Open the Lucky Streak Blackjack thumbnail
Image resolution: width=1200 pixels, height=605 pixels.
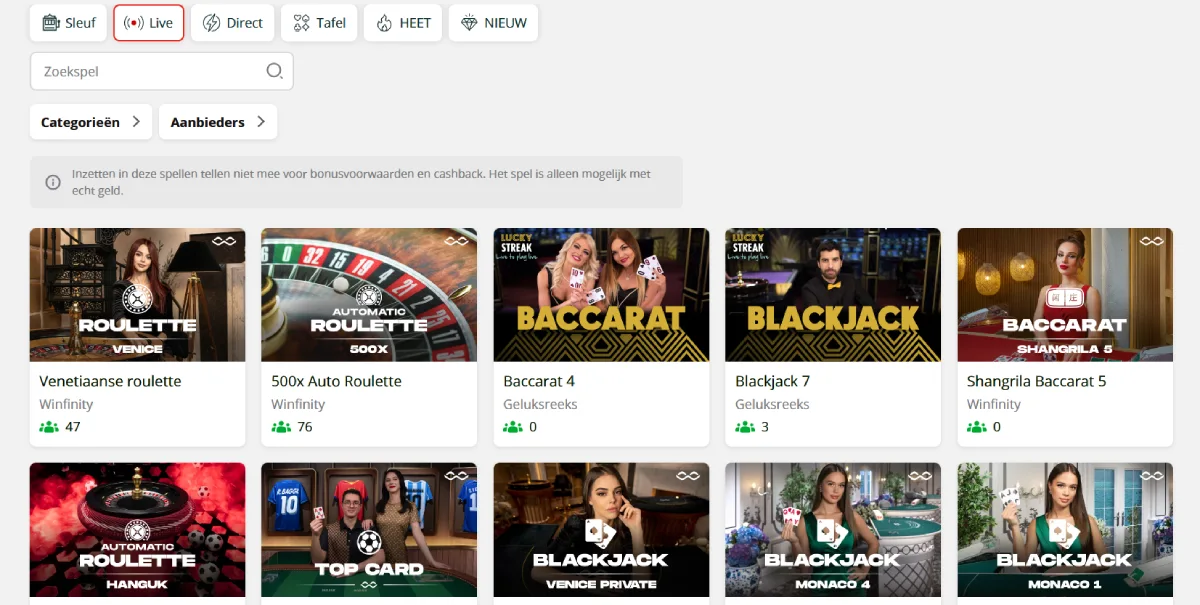tap(833, 295)
